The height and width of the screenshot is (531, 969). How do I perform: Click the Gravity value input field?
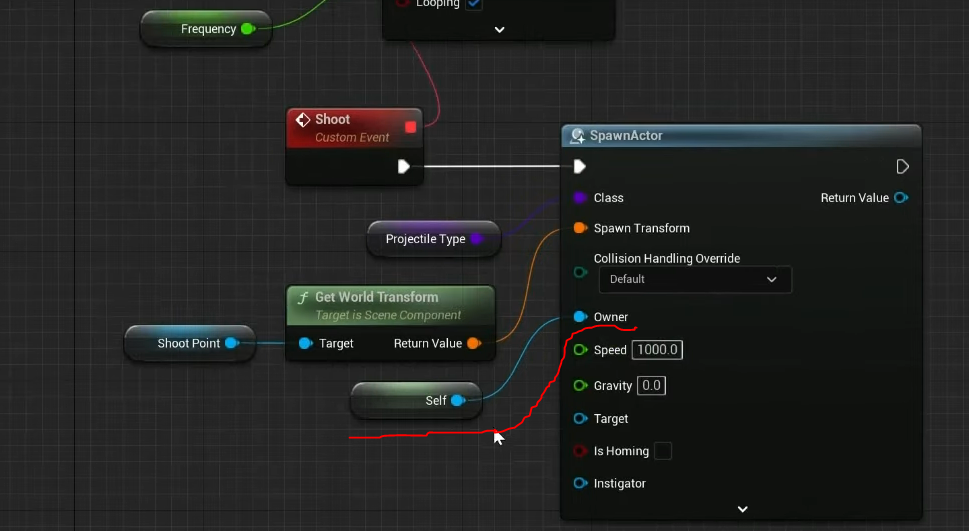[x=651, y=385]
